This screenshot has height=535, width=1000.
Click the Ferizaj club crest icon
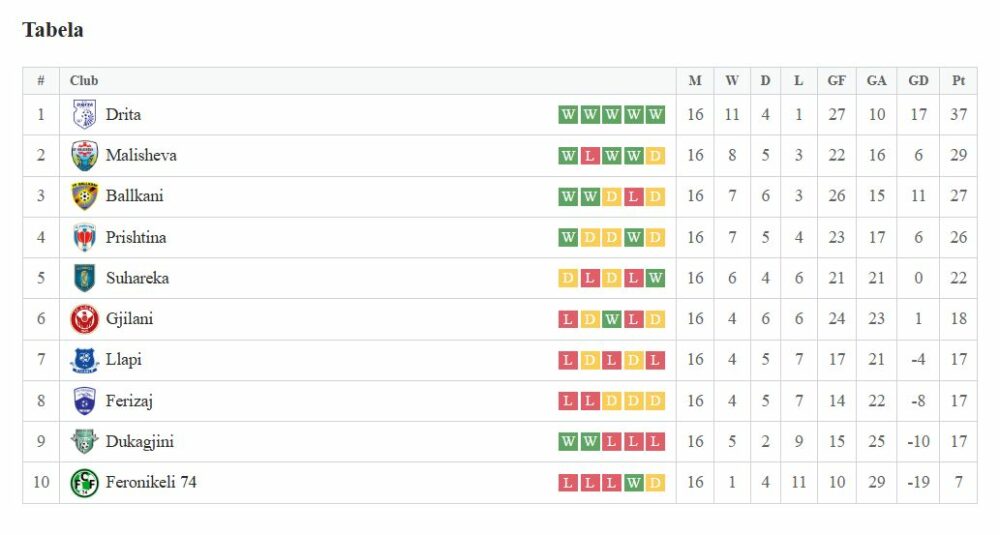click(x=84, y=401)
